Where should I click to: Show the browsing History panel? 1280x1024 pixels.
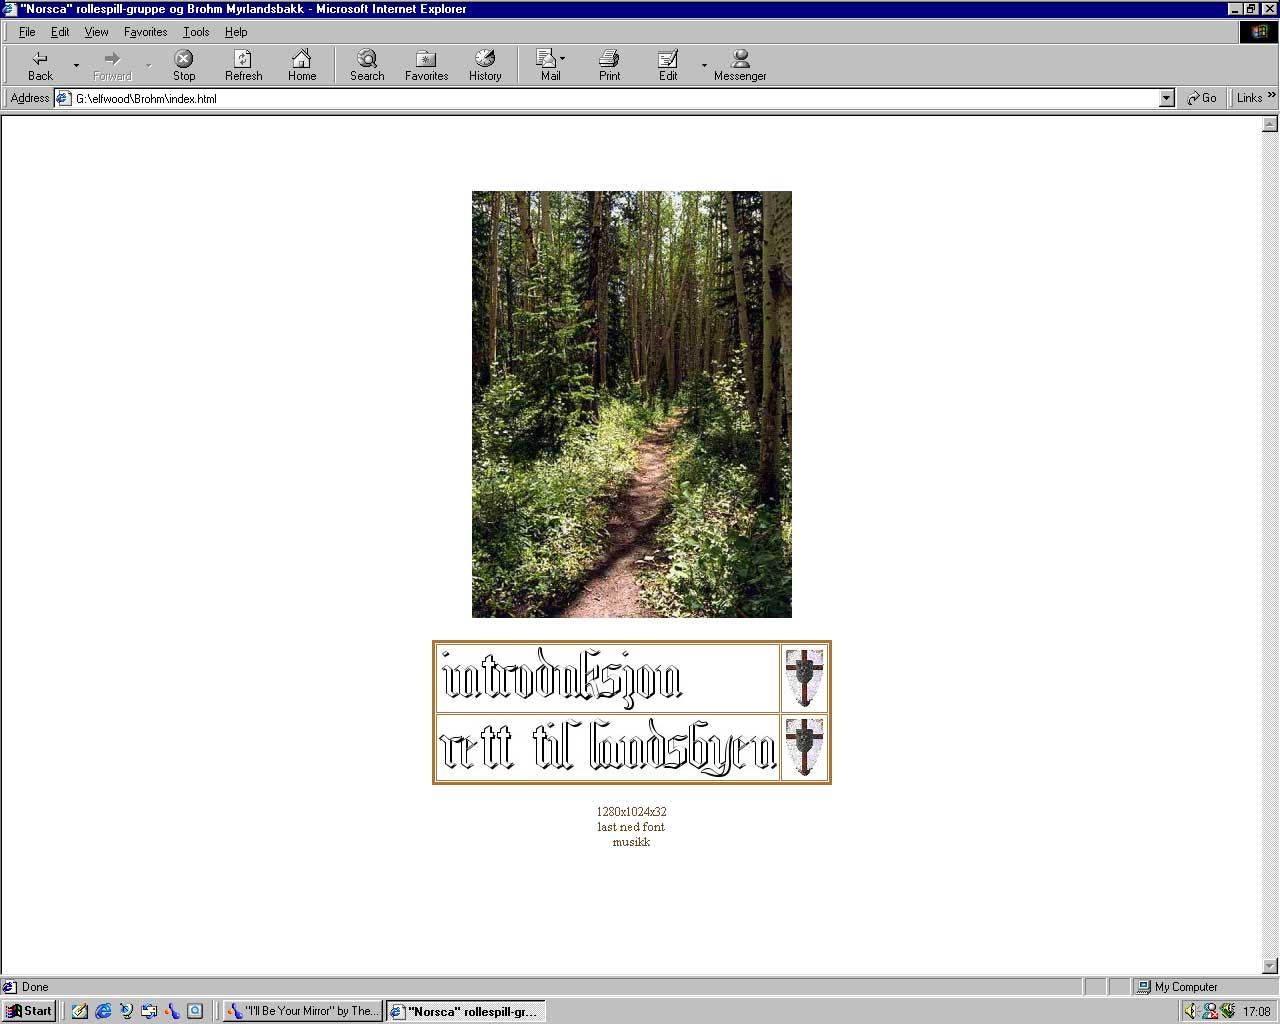point(485,65)
